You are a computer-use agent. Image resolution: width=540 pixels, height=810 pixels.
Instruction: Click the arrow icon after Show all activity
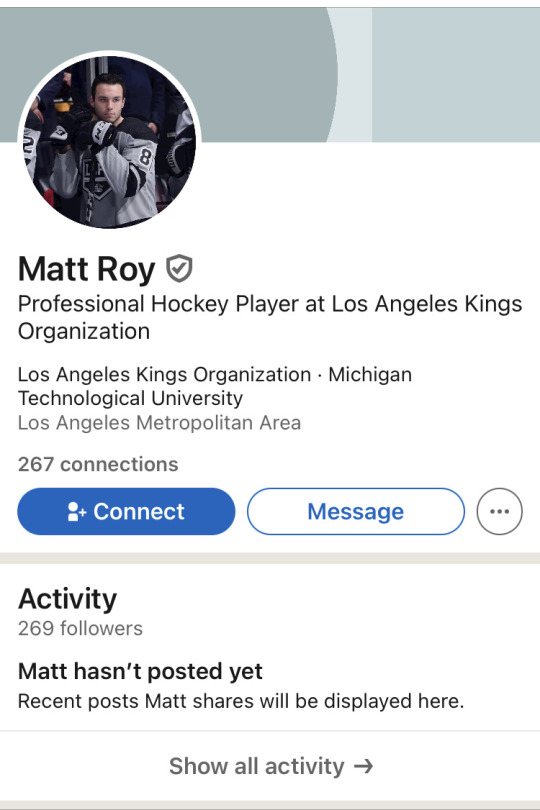pyautogui.click(x=363, y=766)
